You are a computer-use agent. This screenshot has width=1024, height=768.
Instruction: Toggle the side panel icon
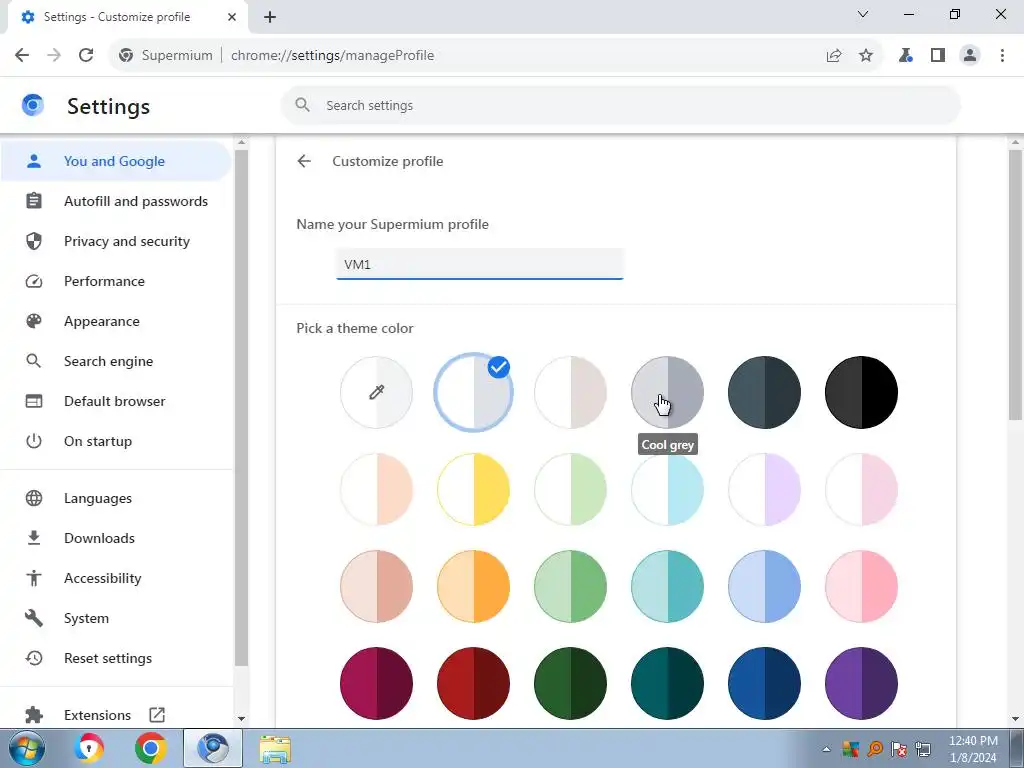[x=938, y=56]
